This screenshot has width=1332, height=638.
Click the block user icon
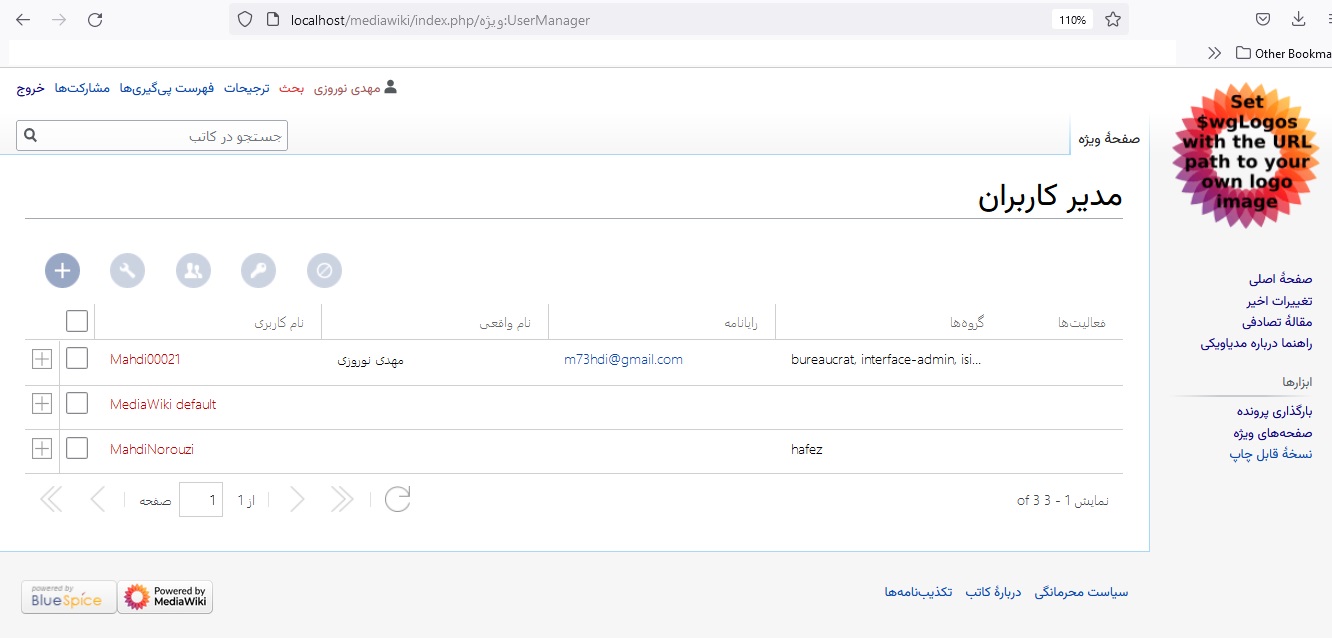(324, 270)
